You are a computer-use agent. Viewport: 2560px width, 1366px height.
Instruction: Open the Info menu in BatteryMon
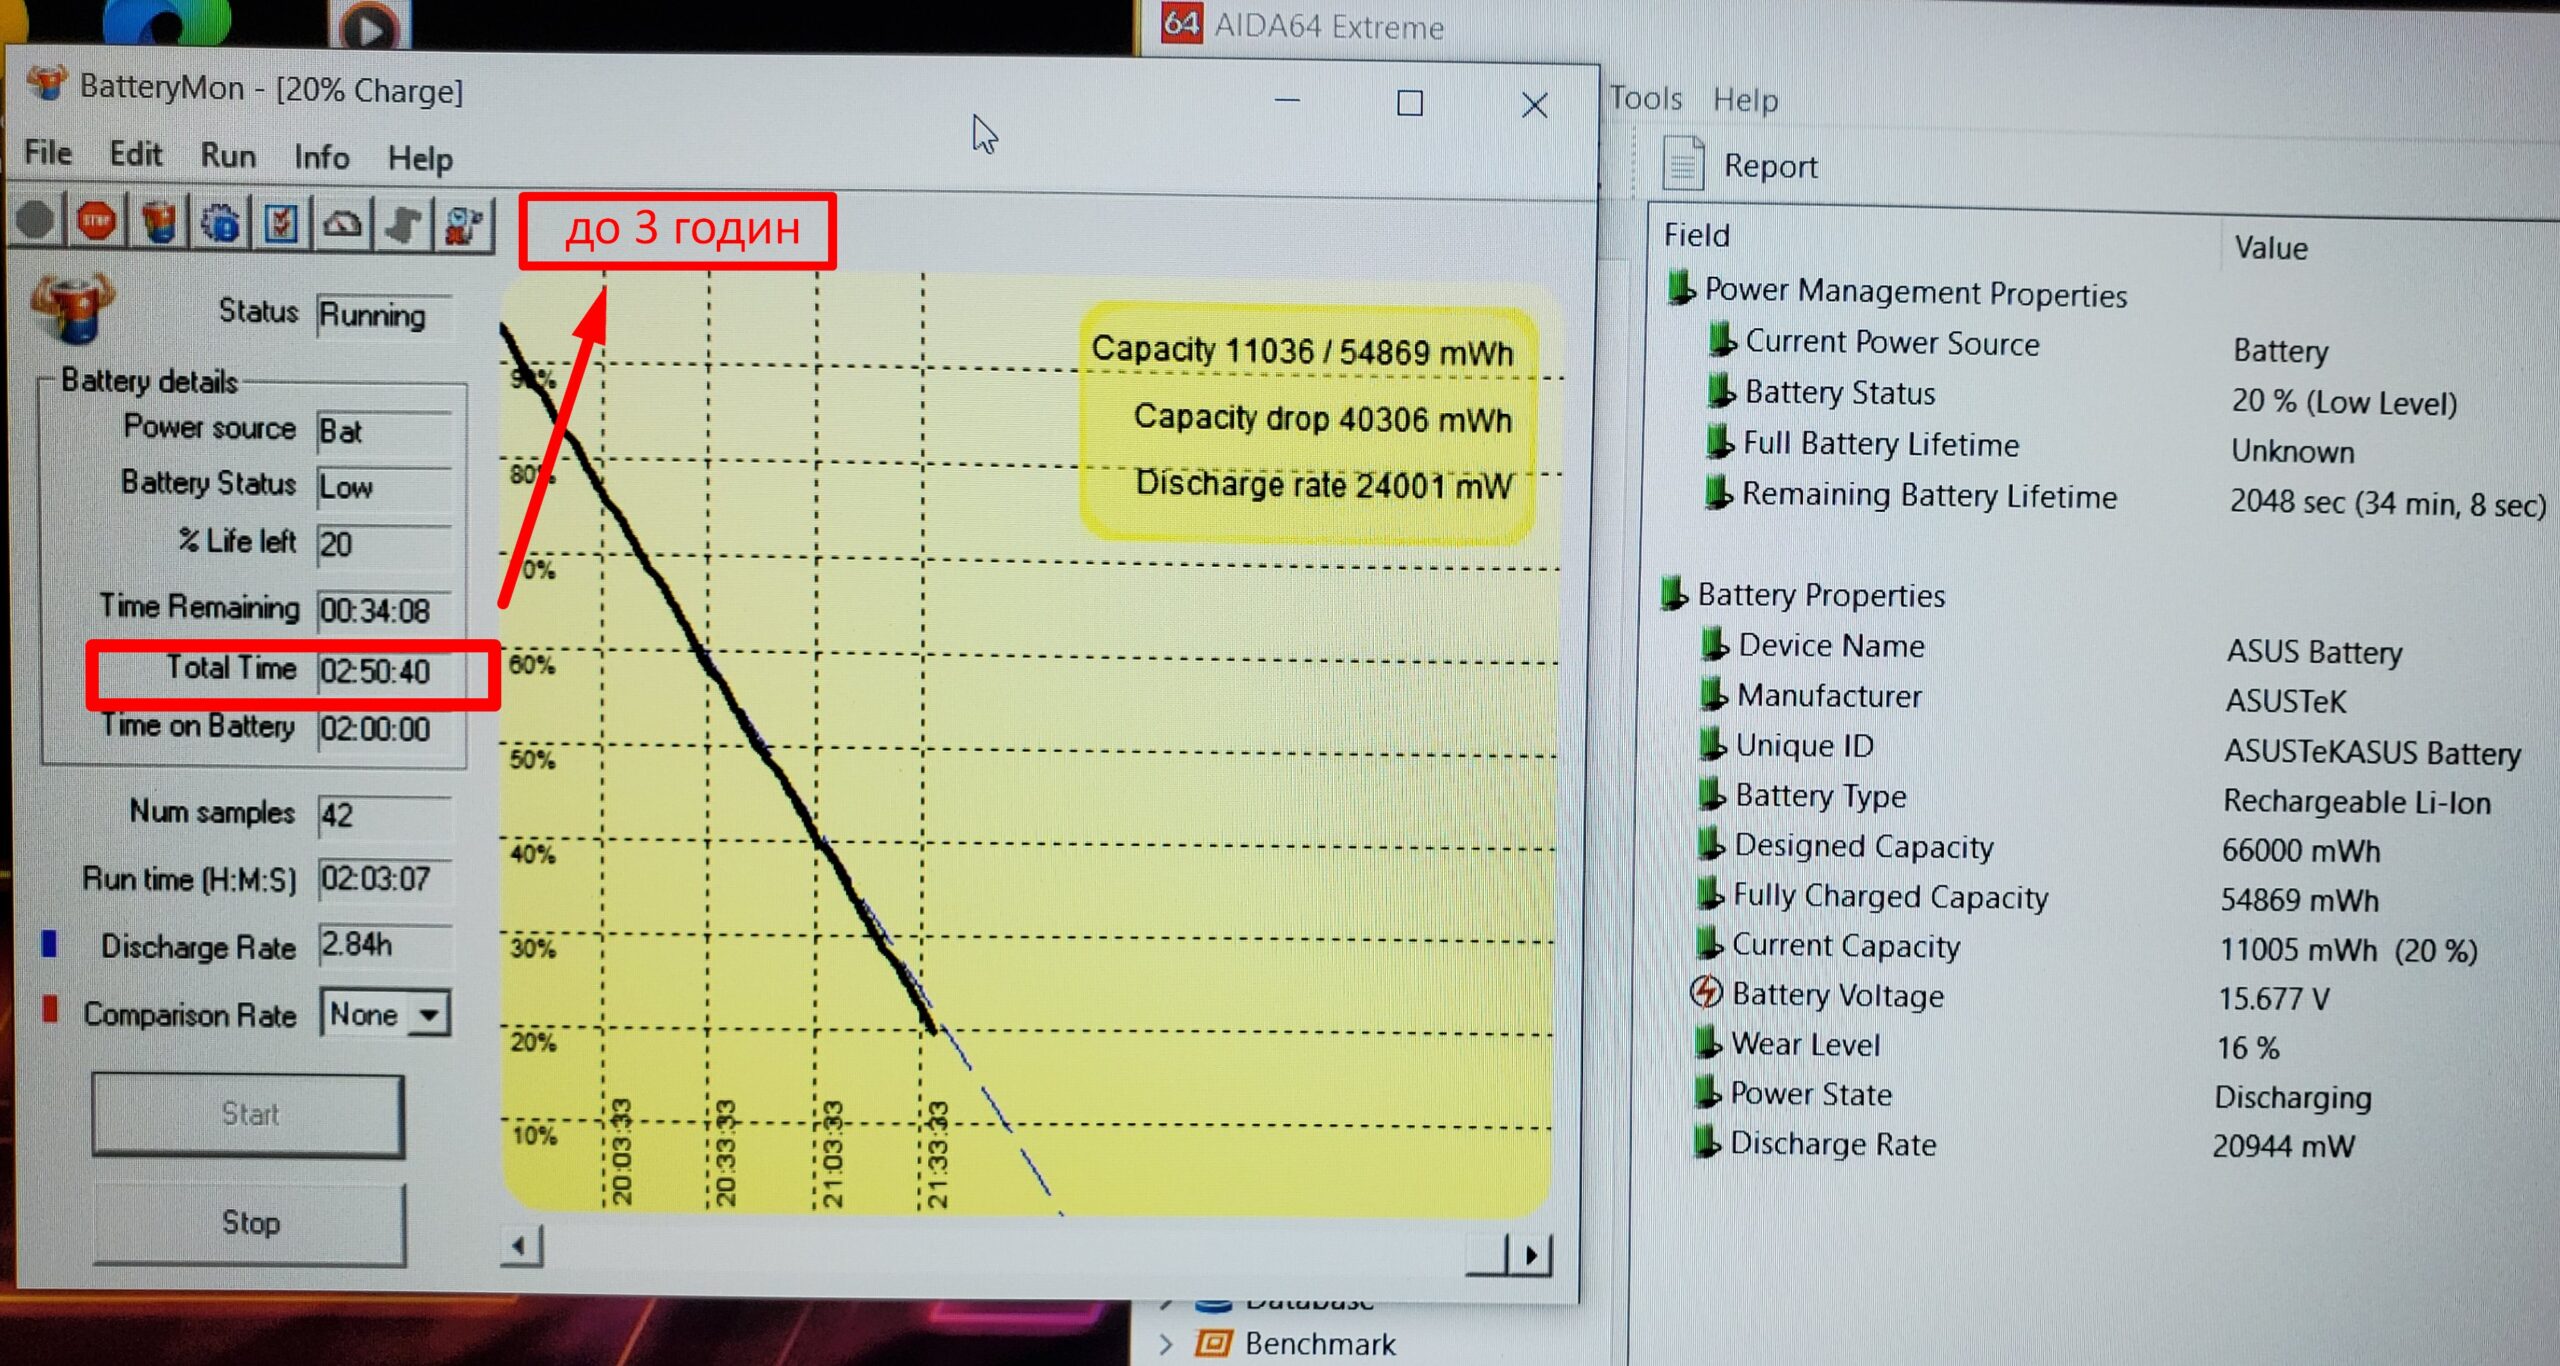tap(321, 157)
